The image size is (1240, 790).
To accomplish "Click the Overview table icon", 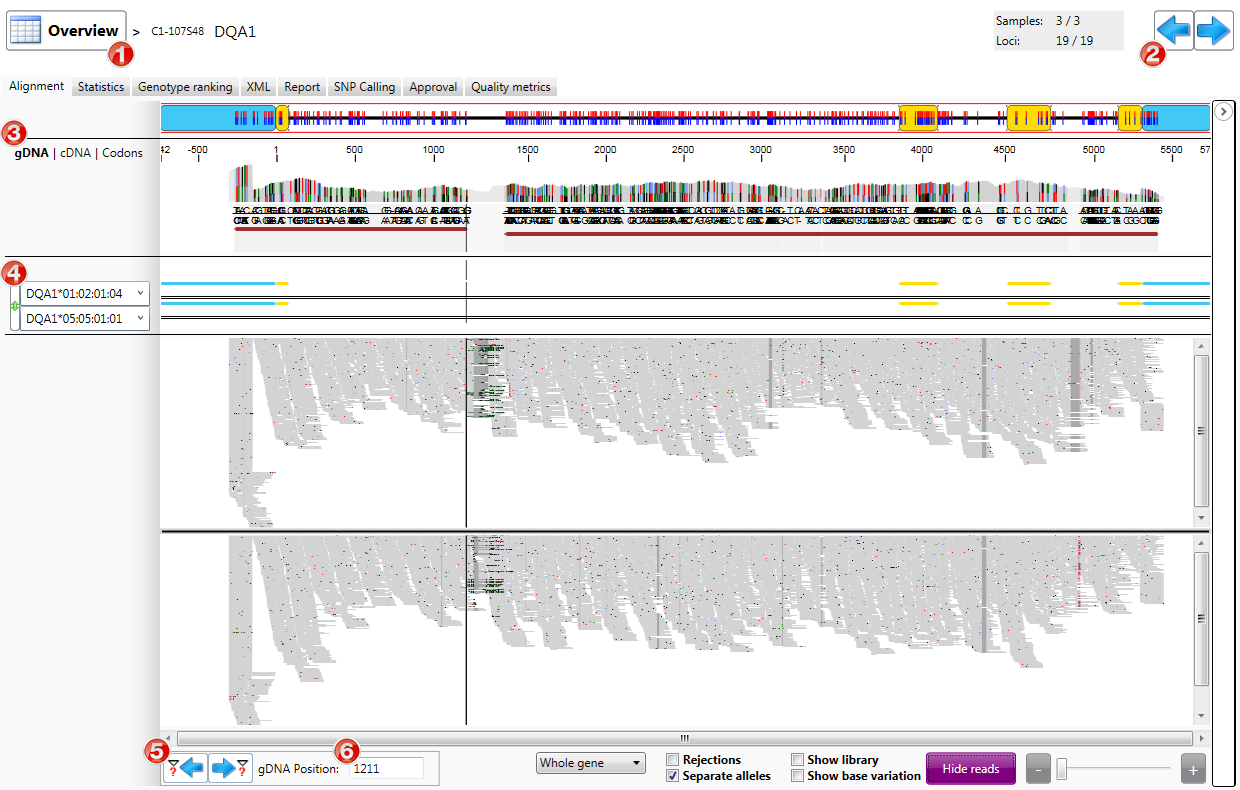I will (23, 30).
